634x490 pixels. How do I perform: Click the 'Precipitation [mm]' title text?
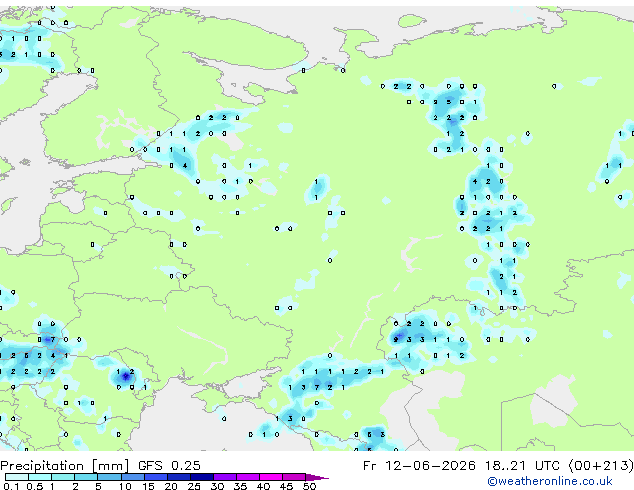click(65, 466)
